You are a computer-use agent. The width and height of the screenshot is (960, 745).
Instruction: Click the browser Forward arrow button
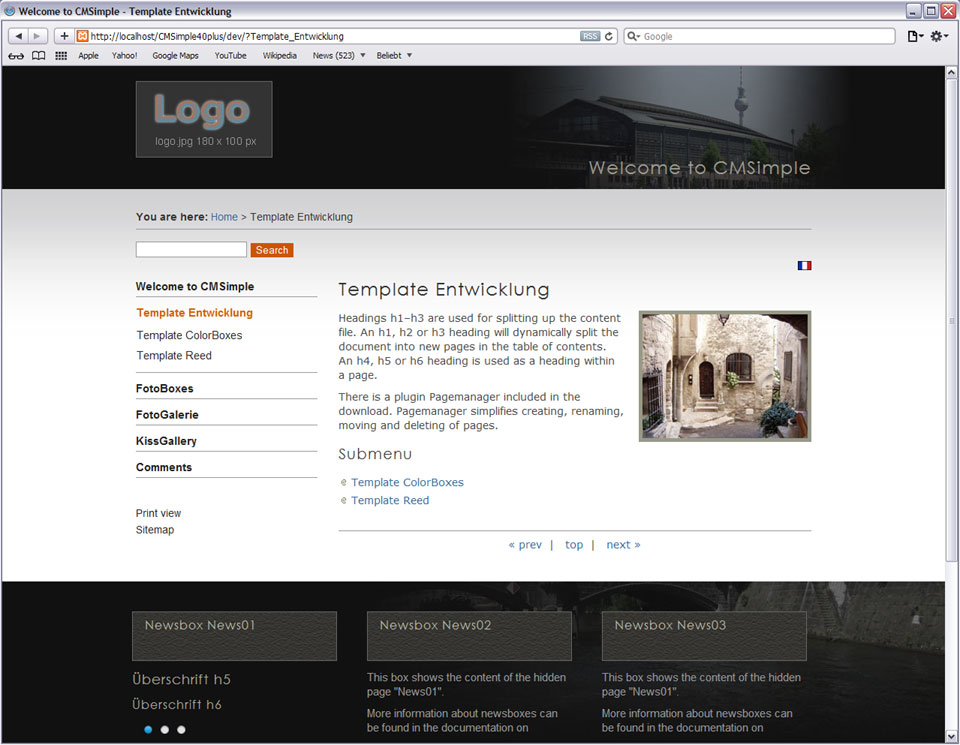(x=38, y=36)
